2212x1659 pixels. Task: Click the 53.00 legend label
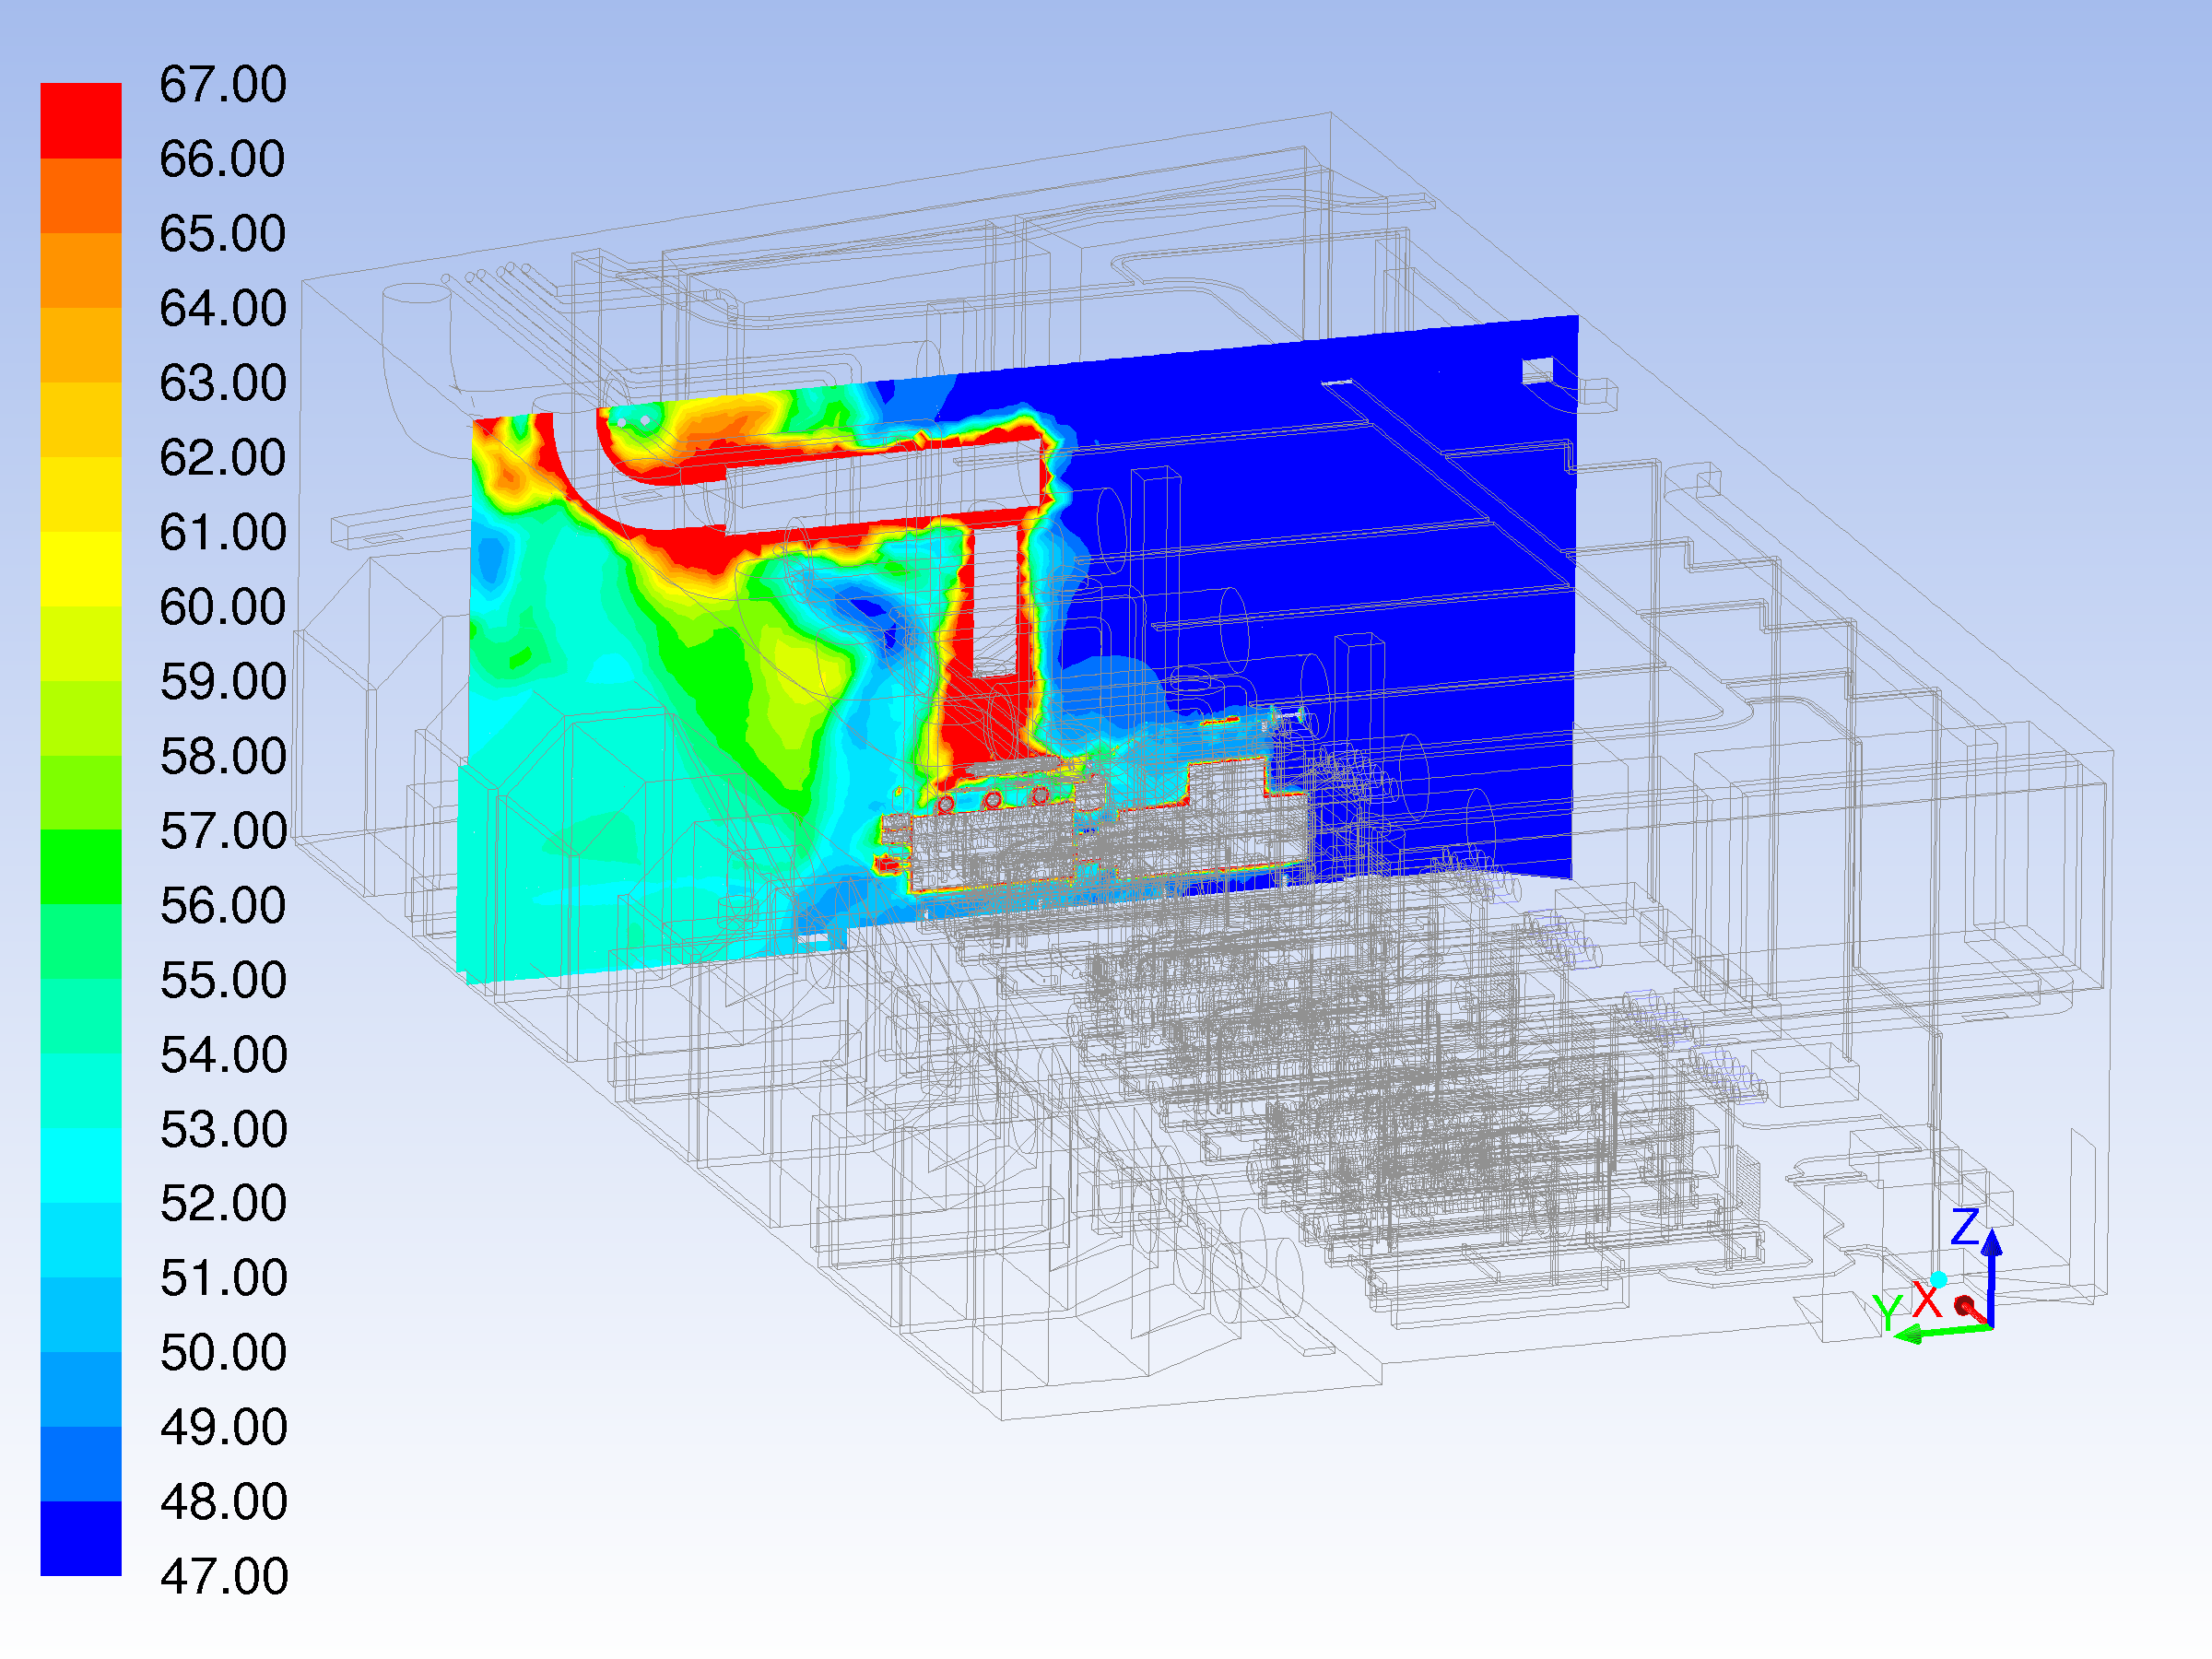pyautogui.click(x=223, y=1129)
